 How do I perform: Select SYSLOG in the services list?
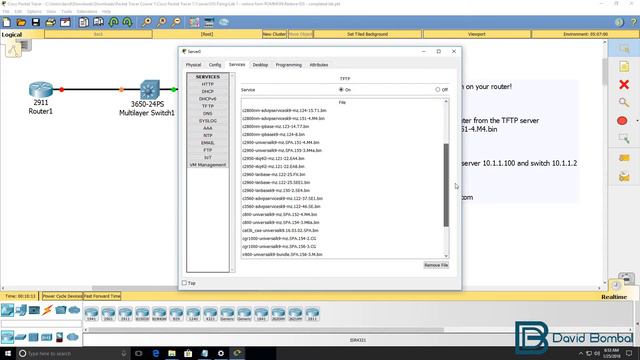tap(208, 121)
